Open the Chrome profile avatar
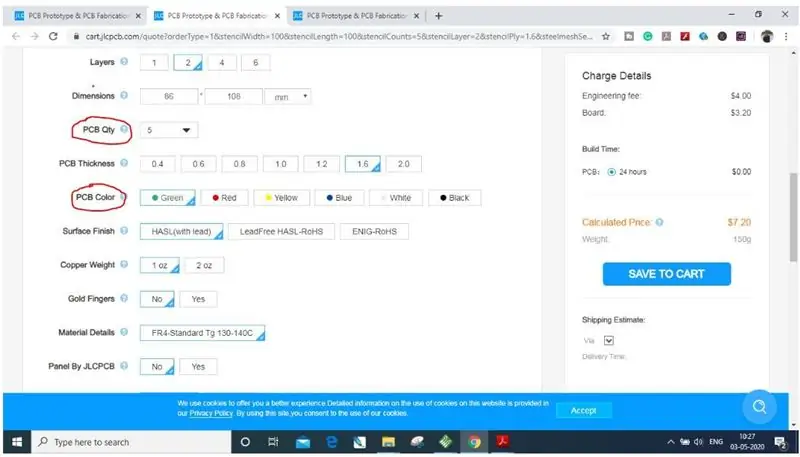 (x=767, y=36)
